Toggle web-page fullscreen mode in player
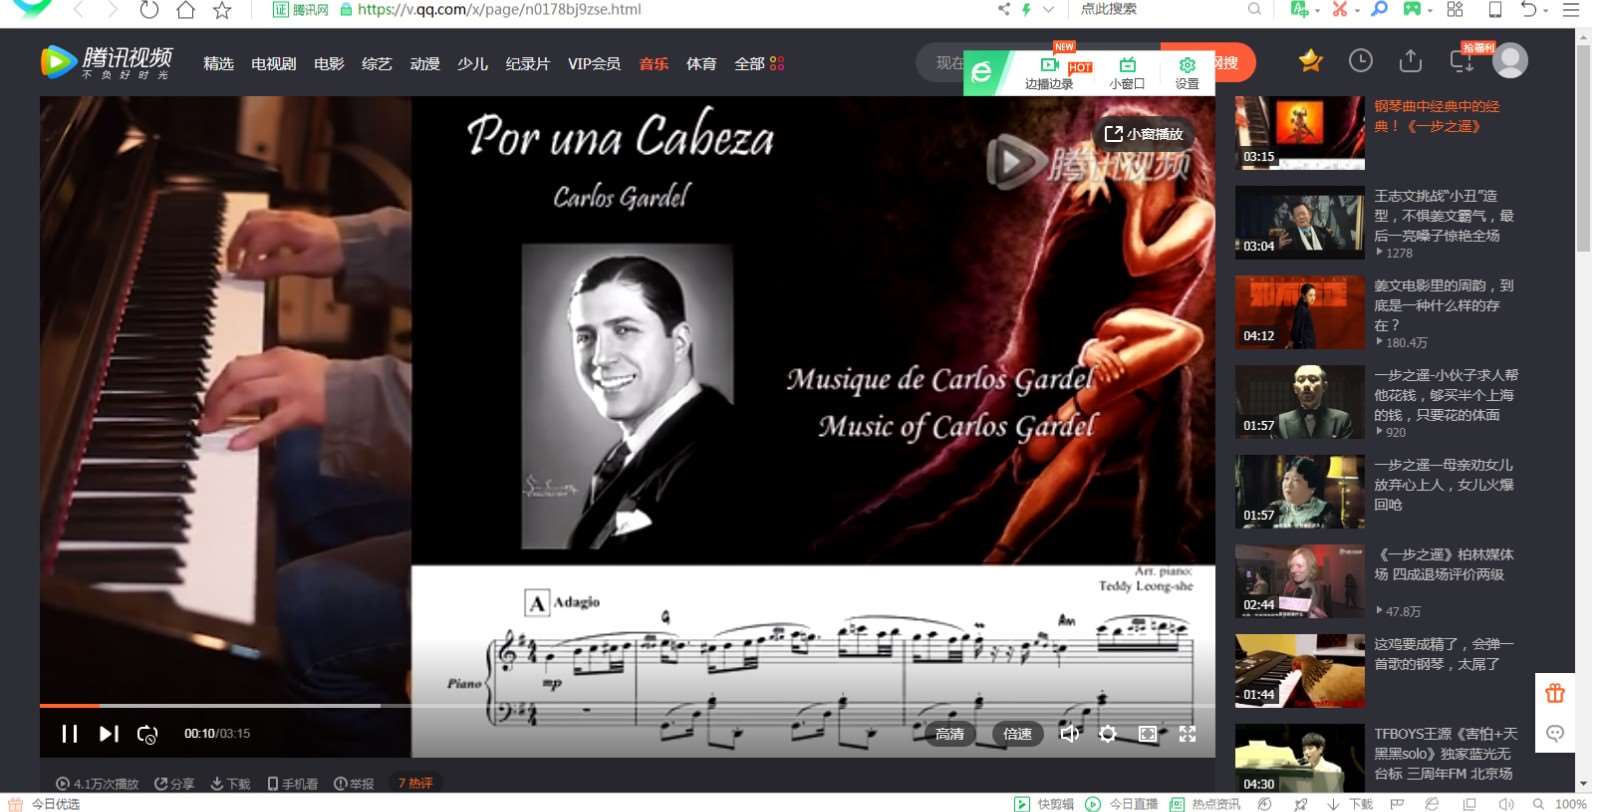The height and width of the screenshot is (812, 1600). coord(1147,734)
